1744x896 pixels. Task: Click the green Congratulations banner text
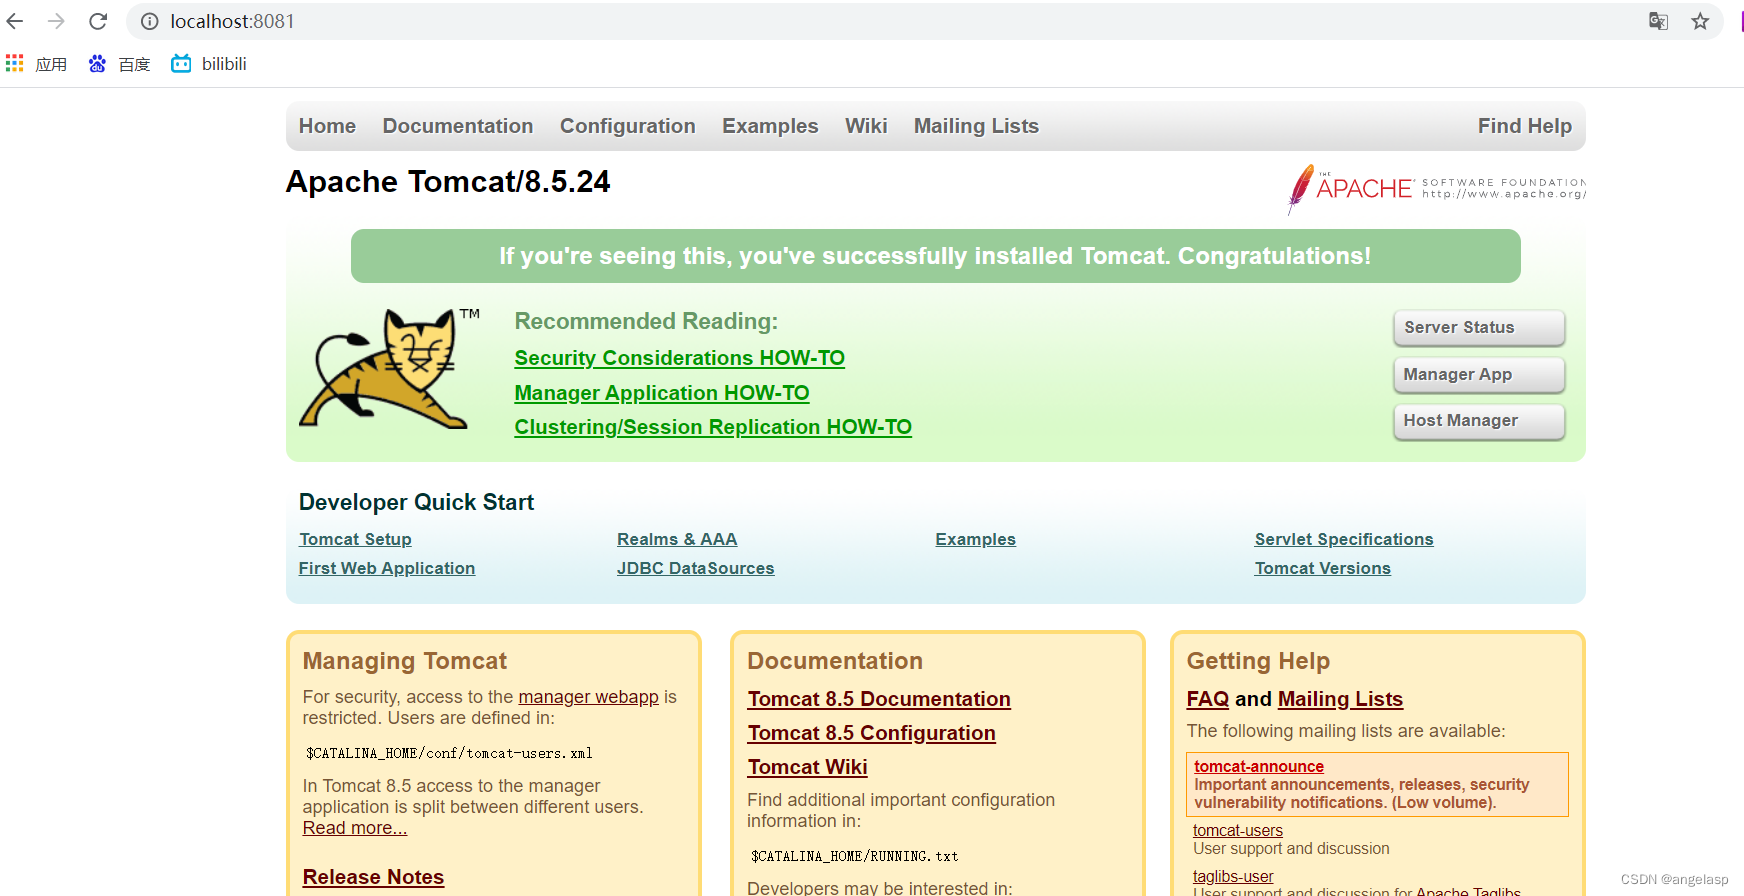point(935,256)
